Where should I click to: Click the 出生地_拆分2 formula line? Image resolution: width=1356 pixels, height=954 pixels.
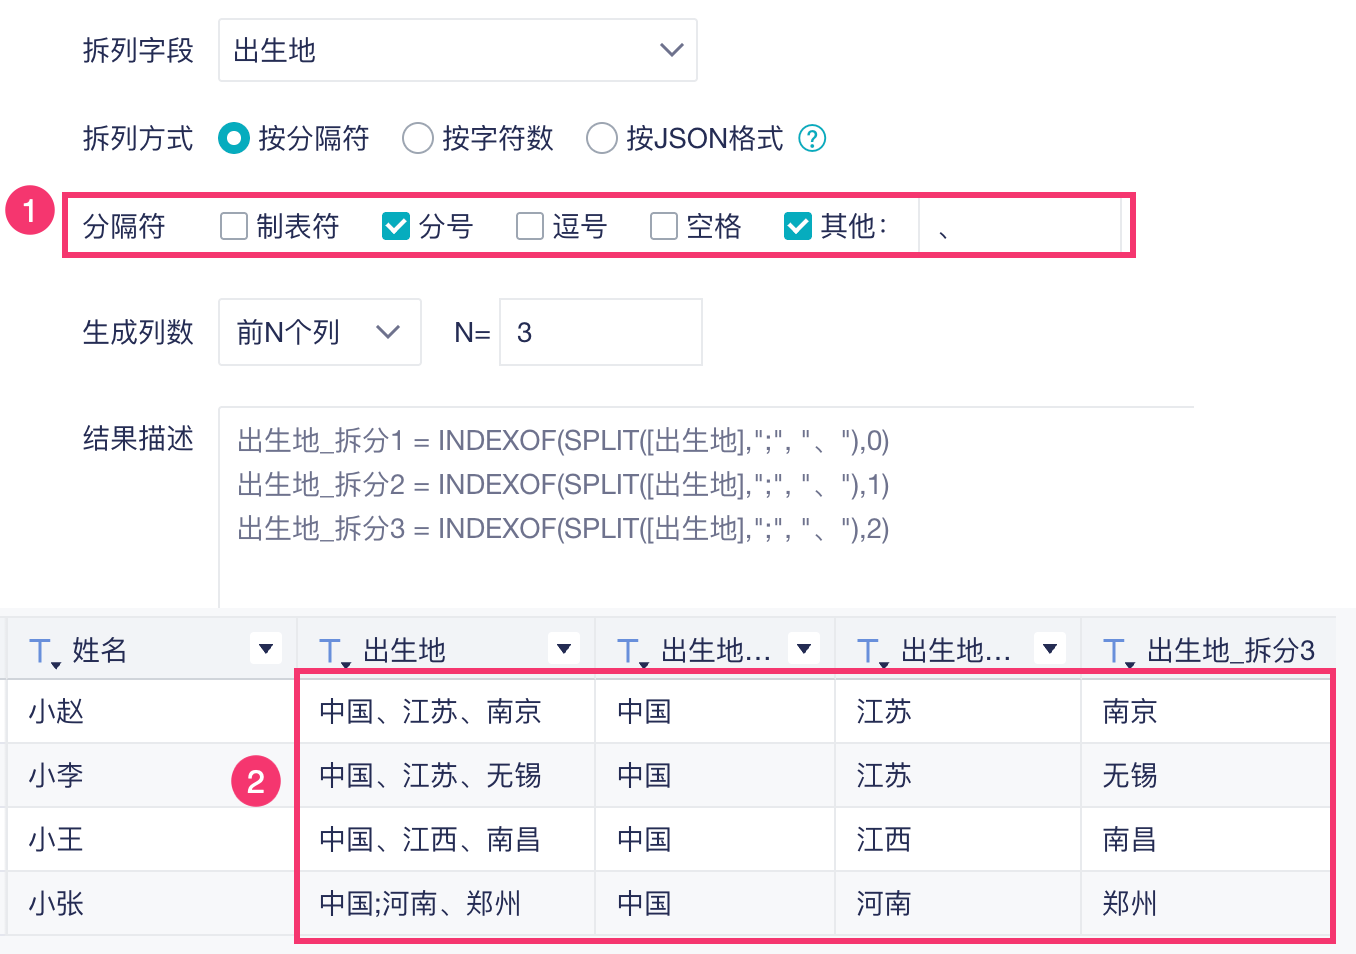(563, 484)
